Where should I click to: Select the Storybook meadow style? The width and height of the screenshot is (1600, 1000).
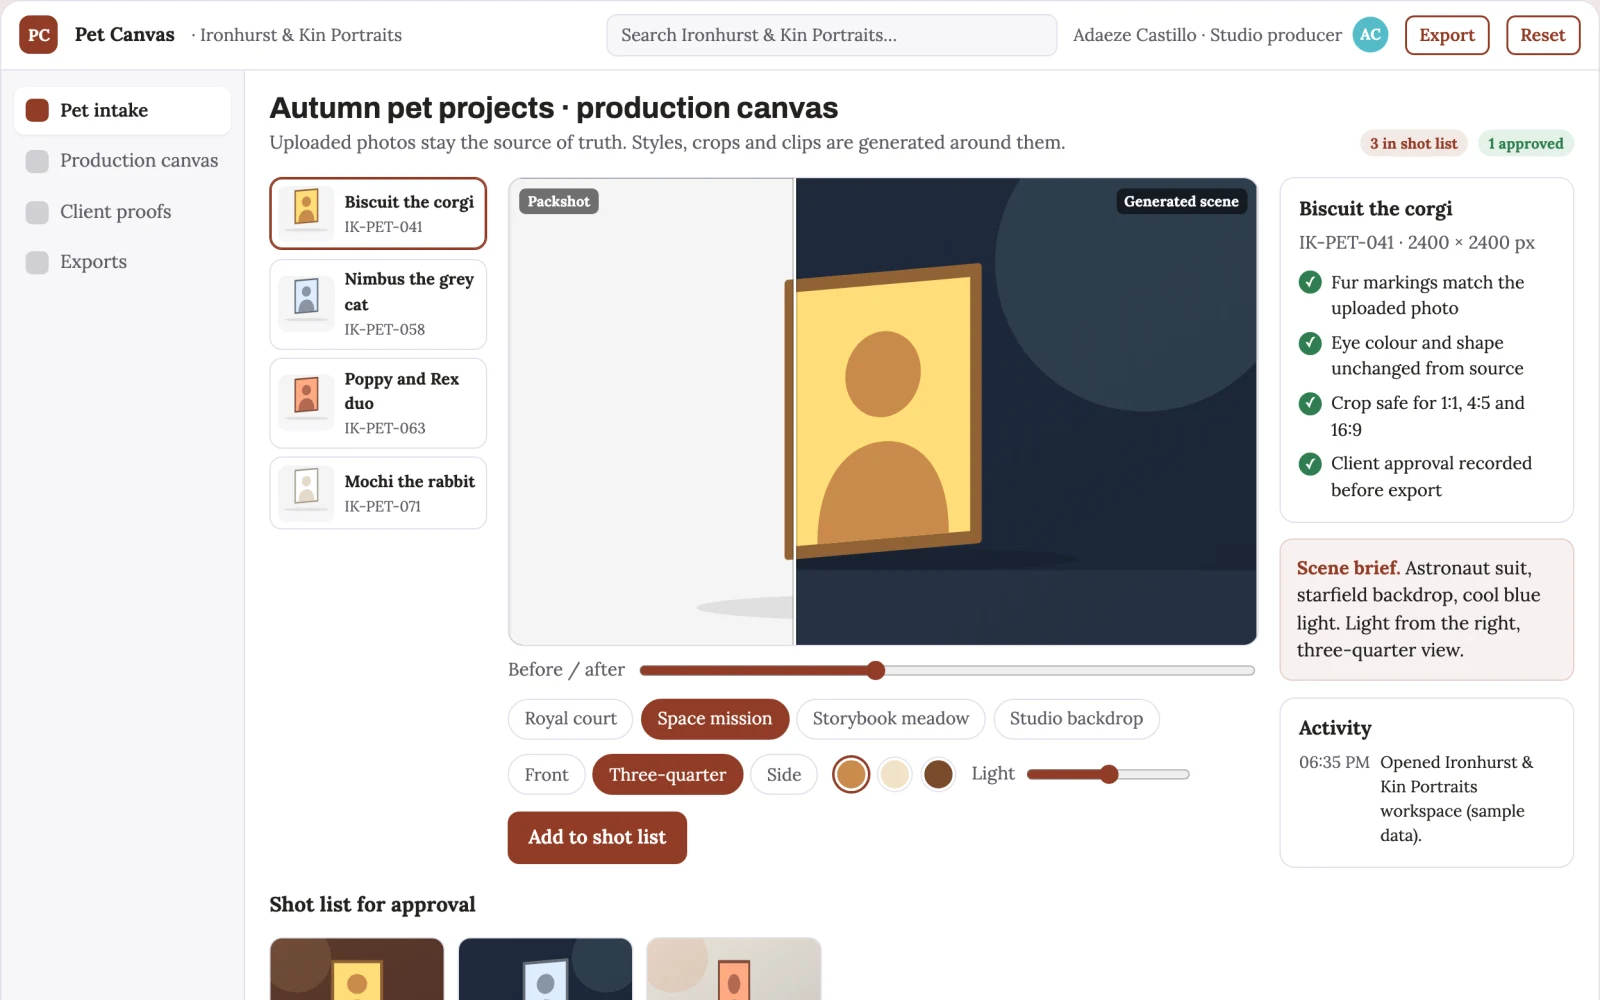tap(891, 719)
